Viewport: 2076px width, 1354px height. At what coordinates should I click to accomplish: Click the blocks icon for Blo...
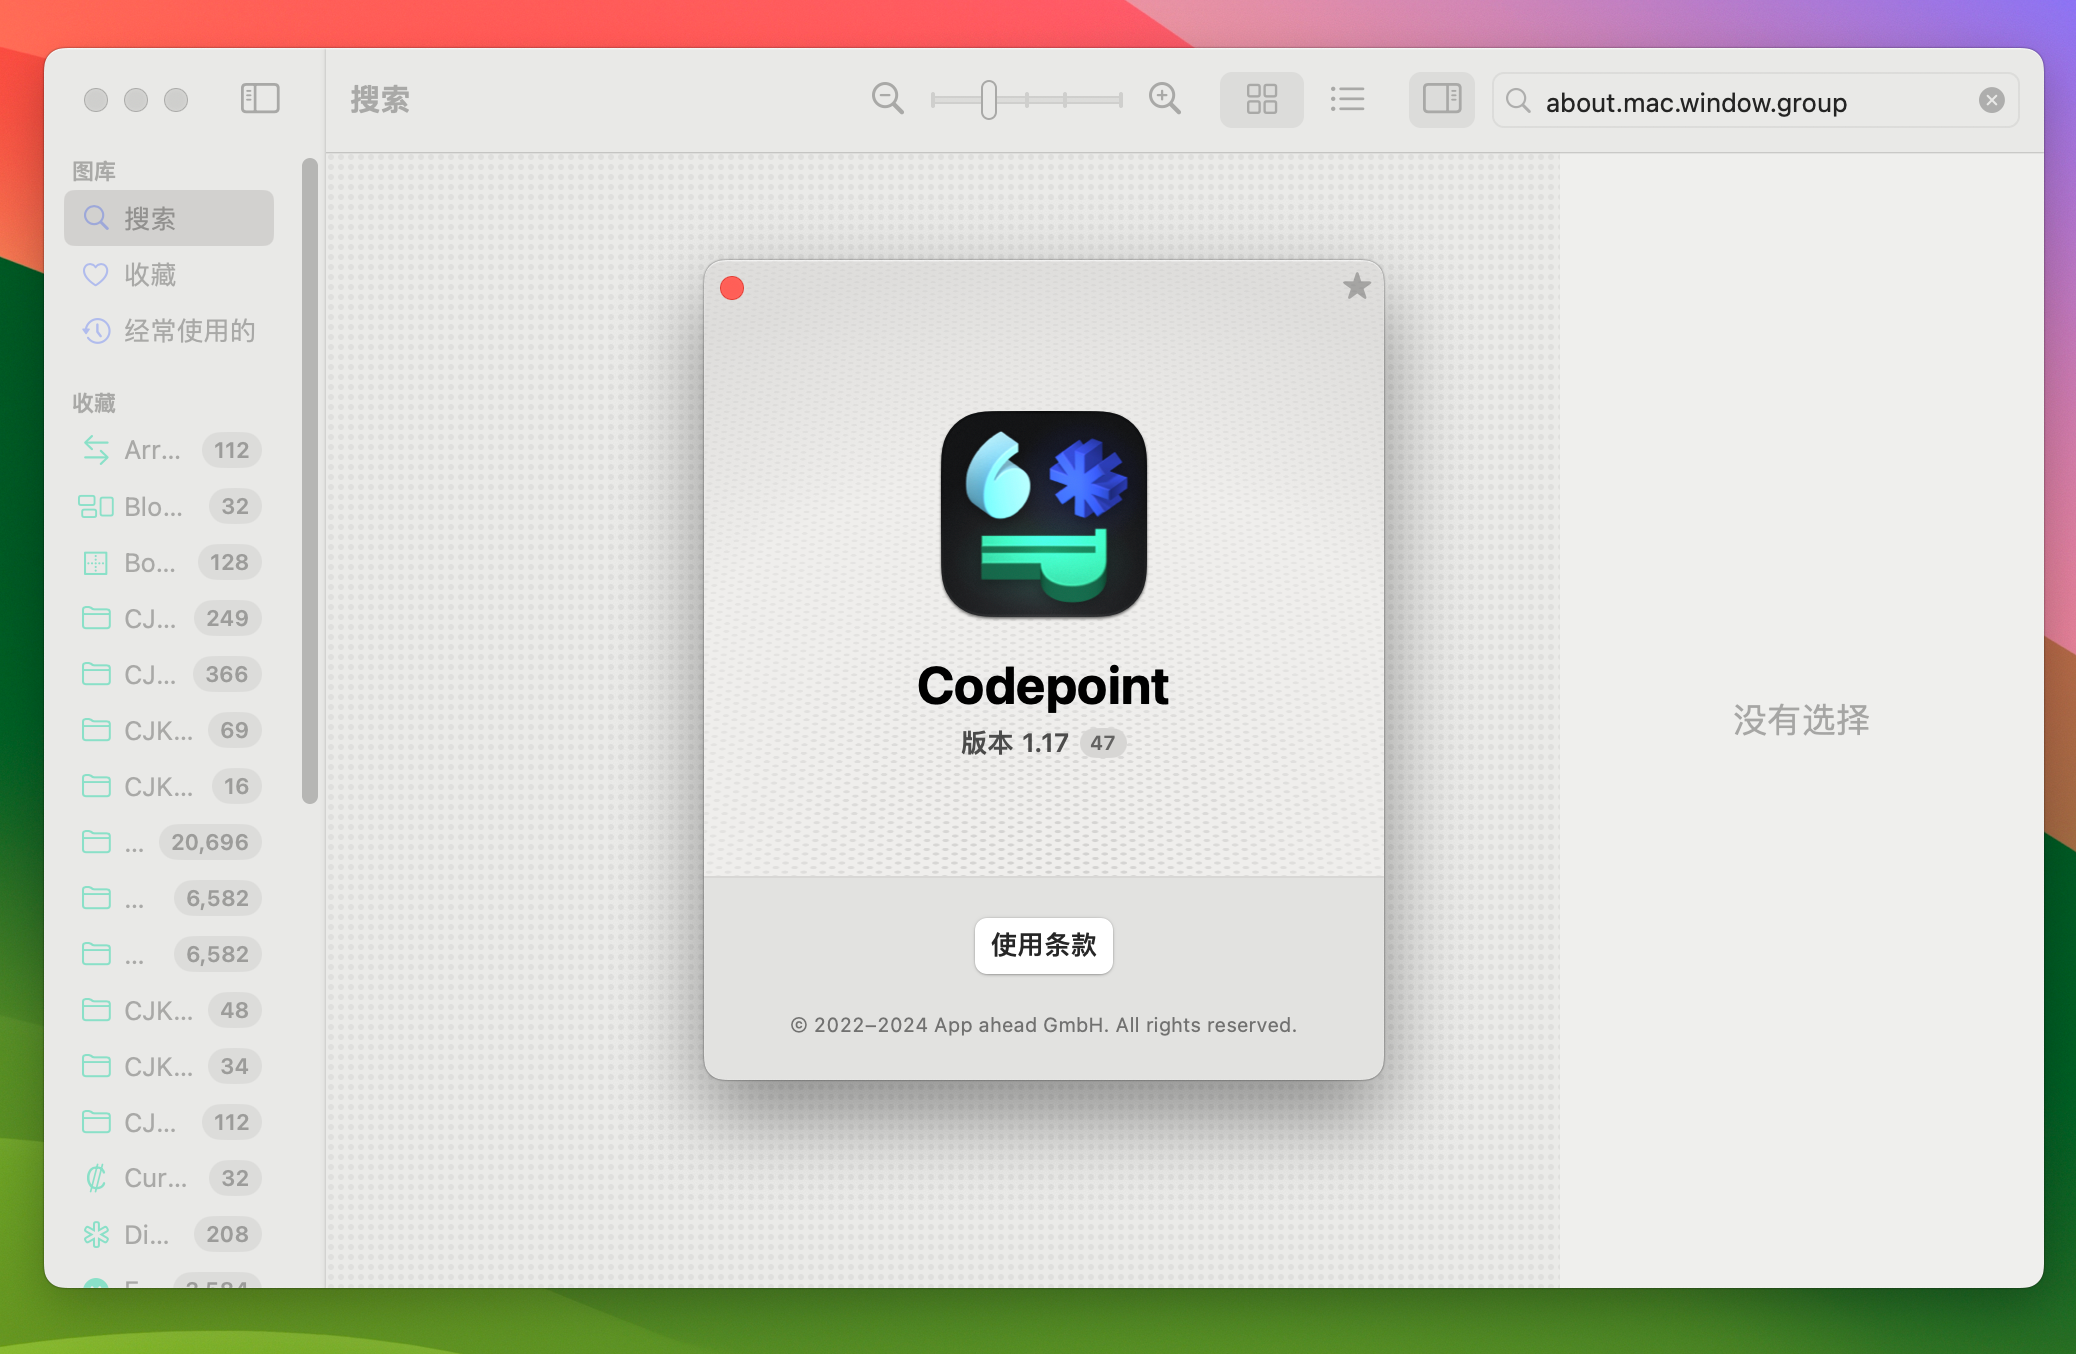(x=96, y=506)
